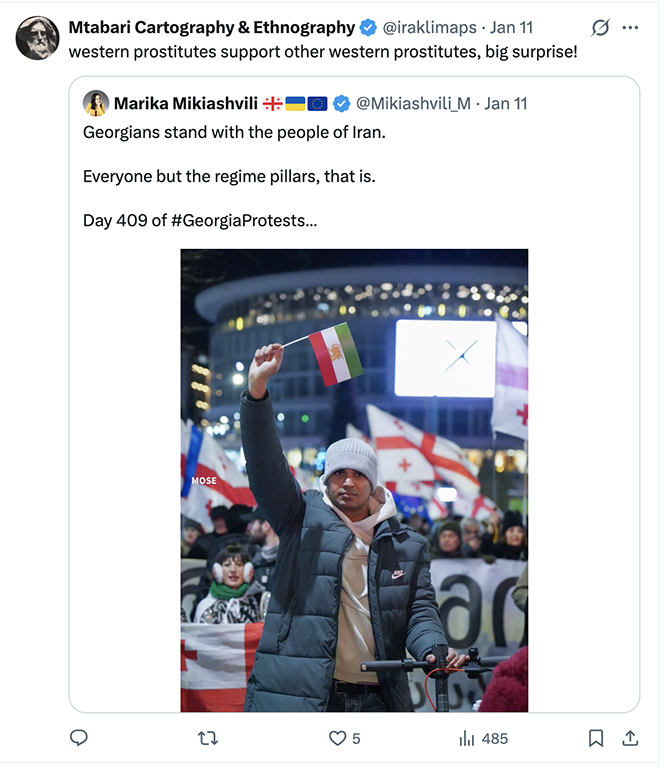
Task: Reply to the tweet via speech bubble
Action: click(79, 738)
